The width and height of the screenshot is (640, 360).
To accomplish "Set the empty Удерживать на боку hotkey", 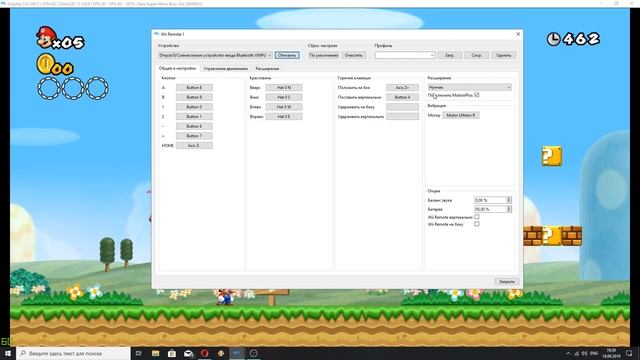I will [402, 107].
